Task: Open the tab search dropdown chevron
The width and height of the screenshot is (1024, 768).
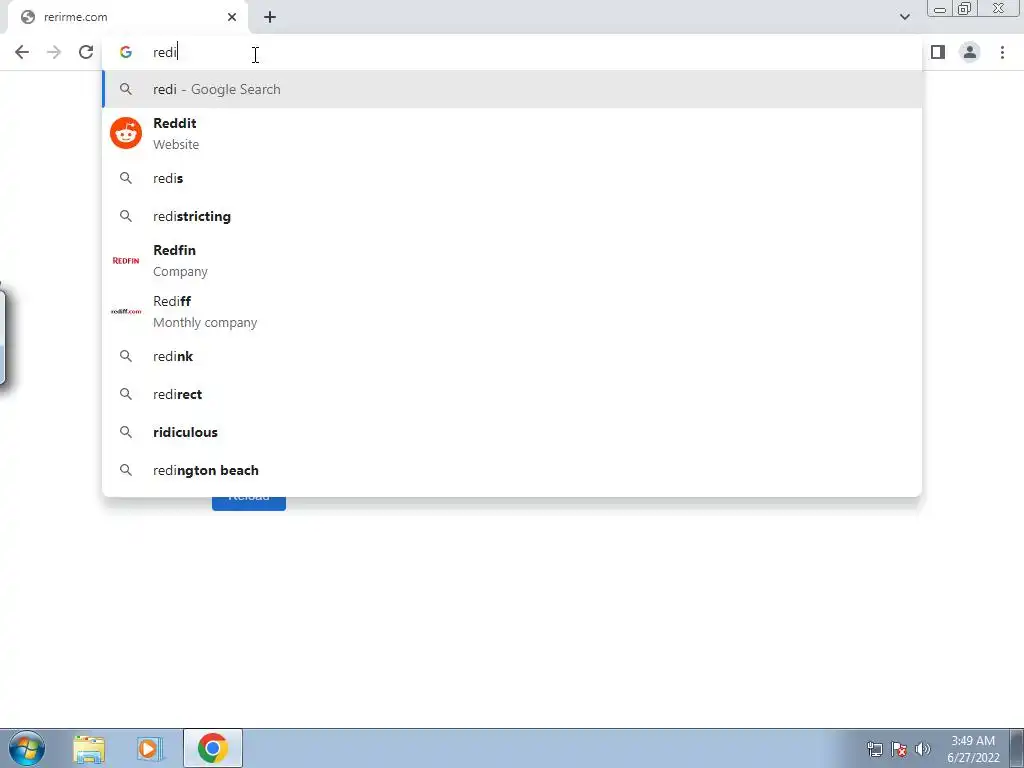Action: [904, 17]
